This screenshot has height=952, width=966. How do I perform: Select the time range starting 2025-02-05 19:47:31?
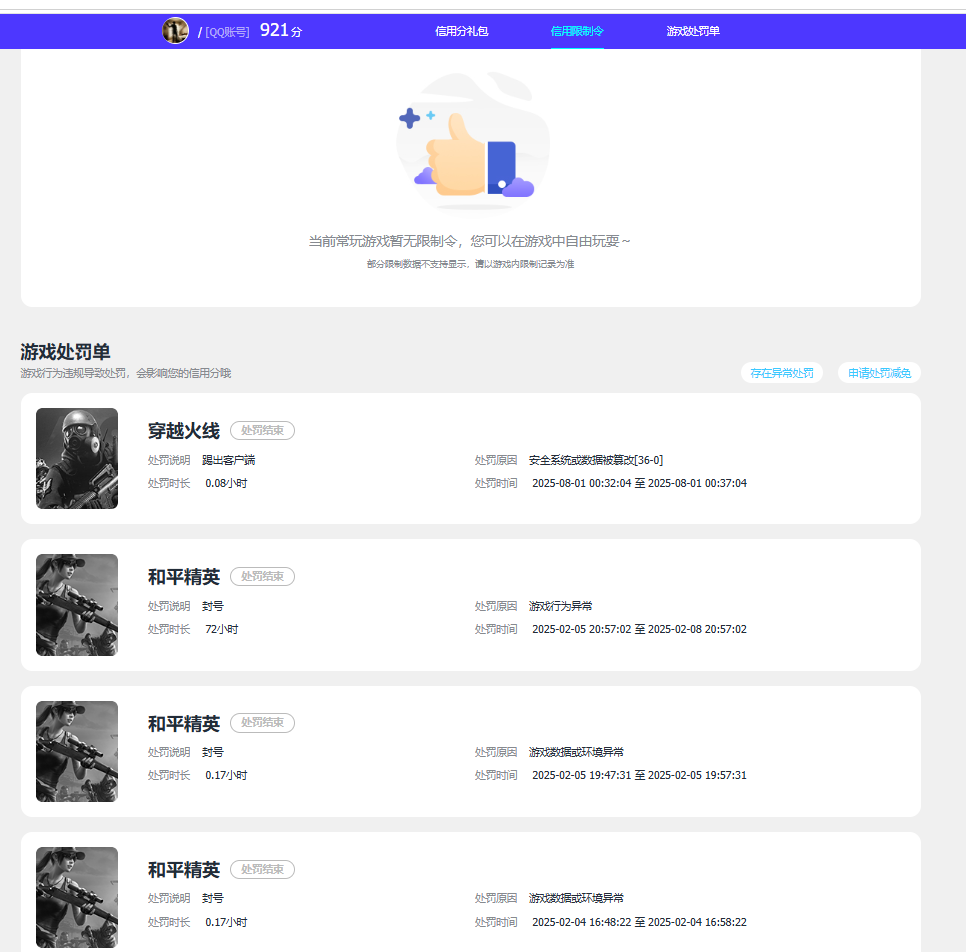point(639,775)
